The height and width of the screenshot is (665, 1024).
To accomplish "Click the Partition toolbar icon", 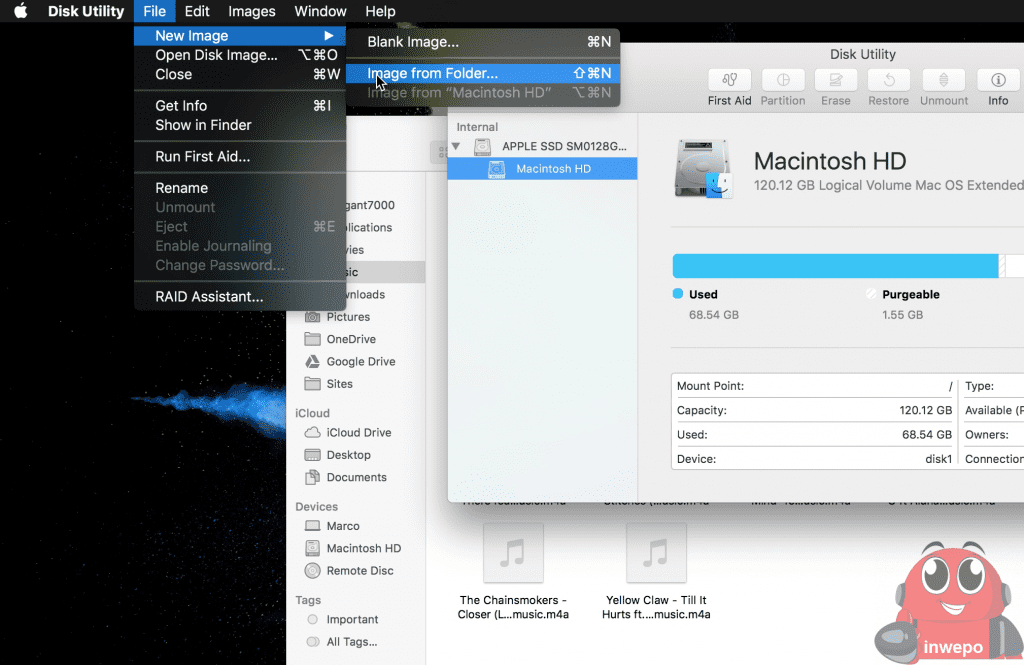I will [782, 80].
